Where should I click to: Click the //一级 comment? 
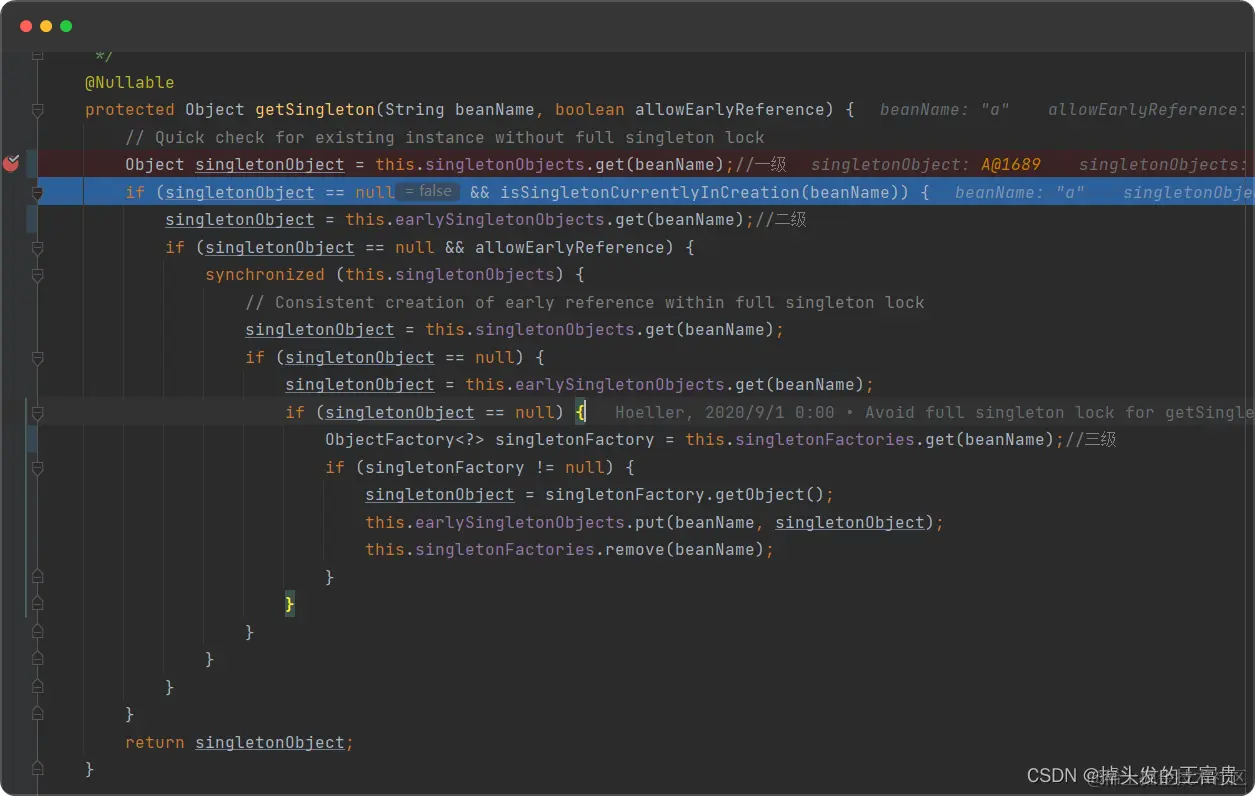(761, 165)
